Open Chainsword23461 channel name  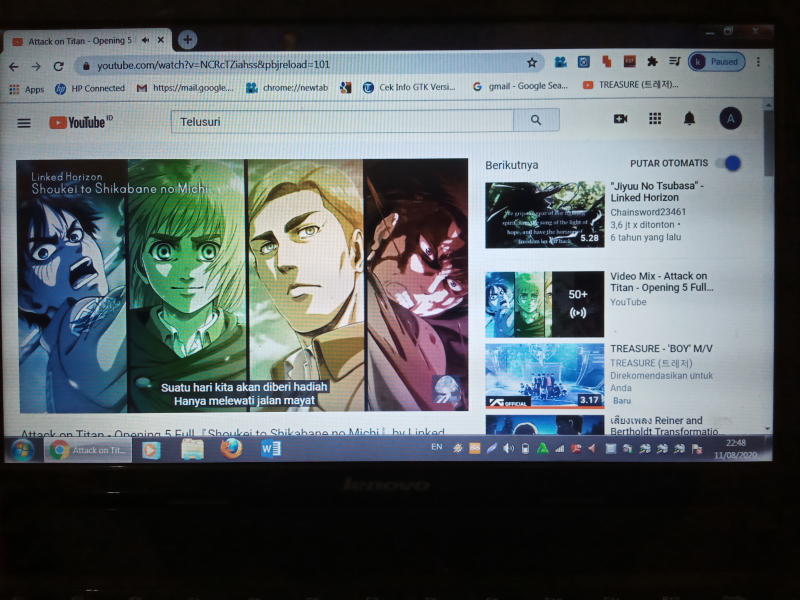click(648, 212)
